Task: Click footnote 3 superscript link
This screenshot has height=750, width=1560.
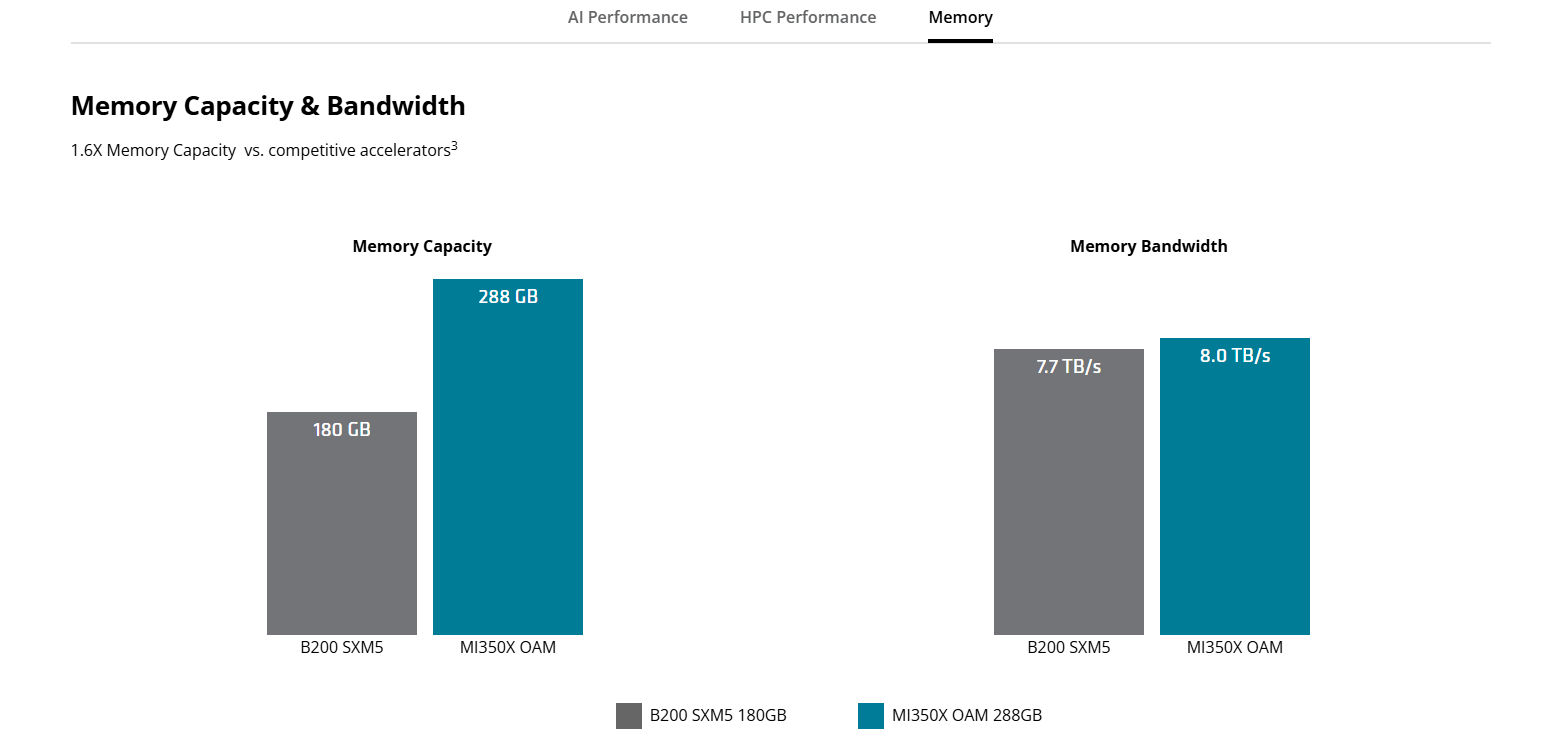Action: tap(454, 146)
